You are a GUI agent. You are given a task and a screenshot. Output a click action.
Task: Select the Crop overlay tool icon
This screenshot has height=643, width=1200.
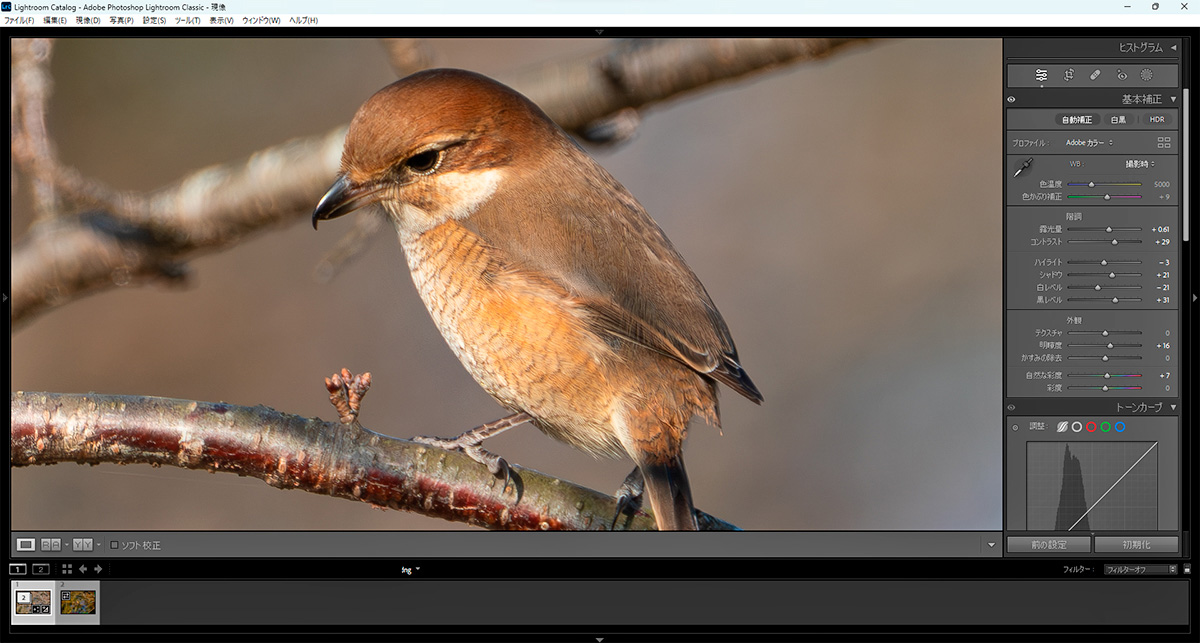click(1068, 75)
